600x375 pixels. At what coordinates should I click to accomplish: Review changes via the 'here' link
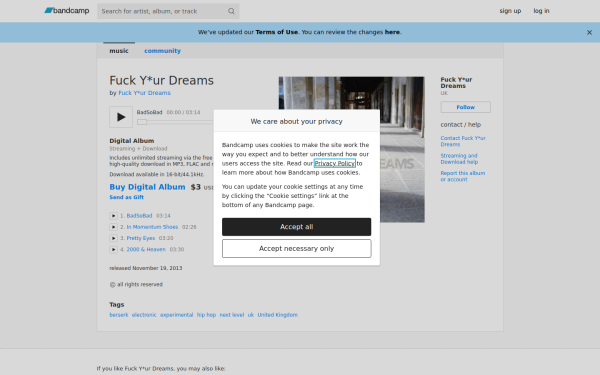(392, 32)
